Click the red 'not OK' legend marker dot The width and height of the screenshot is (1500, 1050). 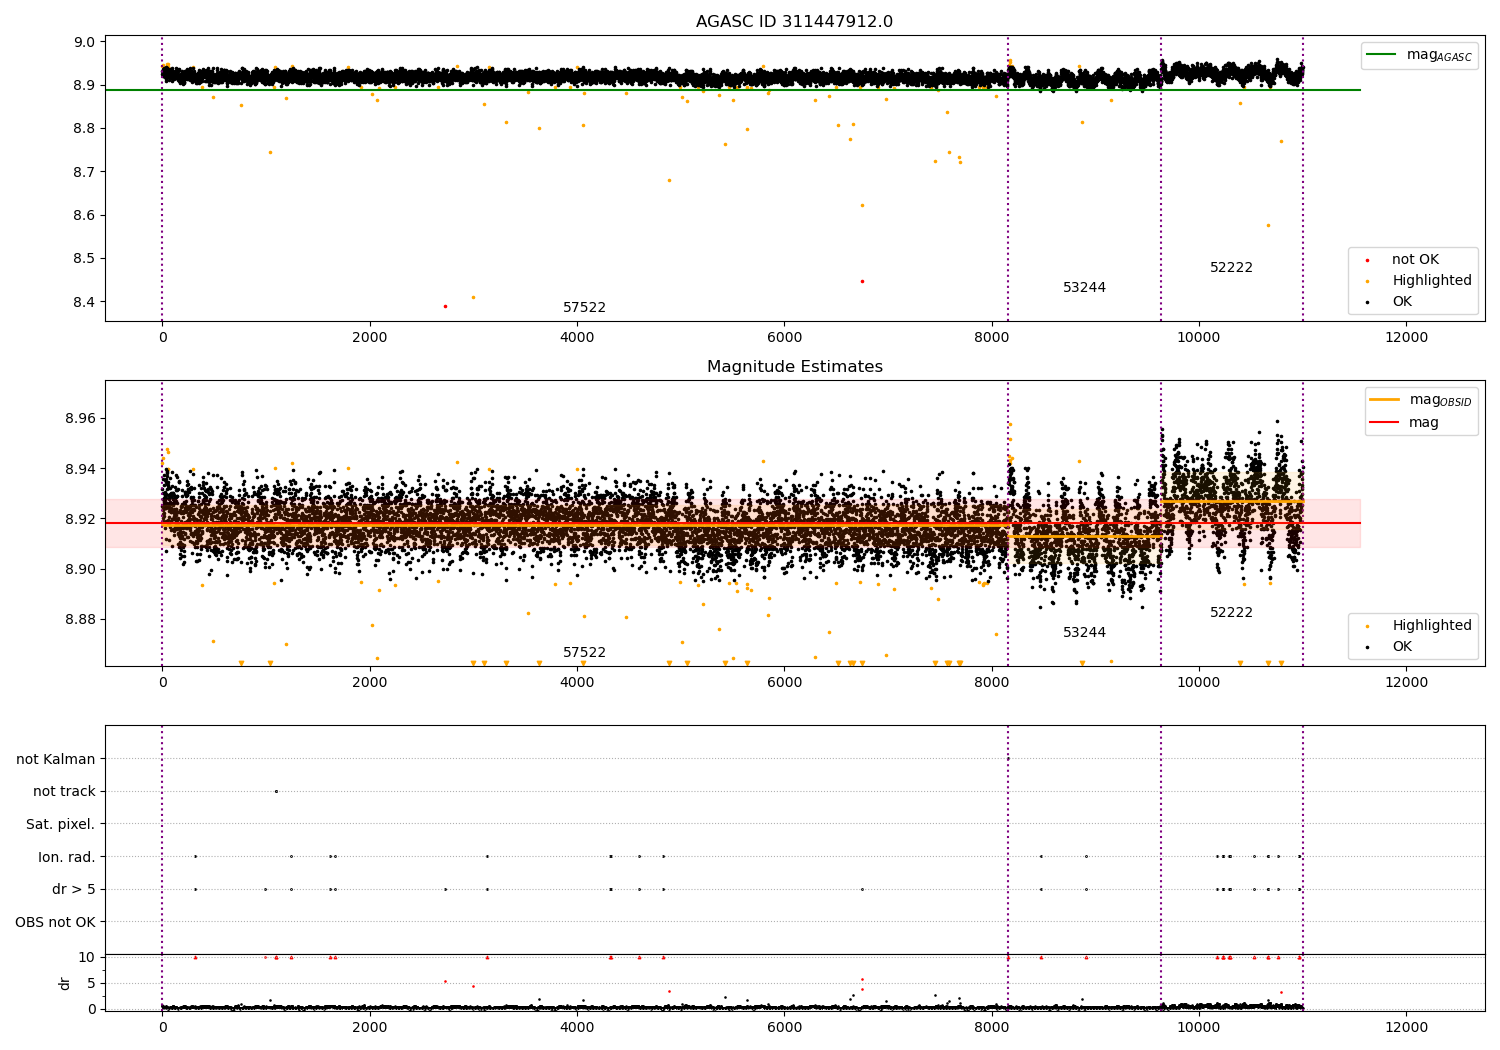pos(1367,260)
